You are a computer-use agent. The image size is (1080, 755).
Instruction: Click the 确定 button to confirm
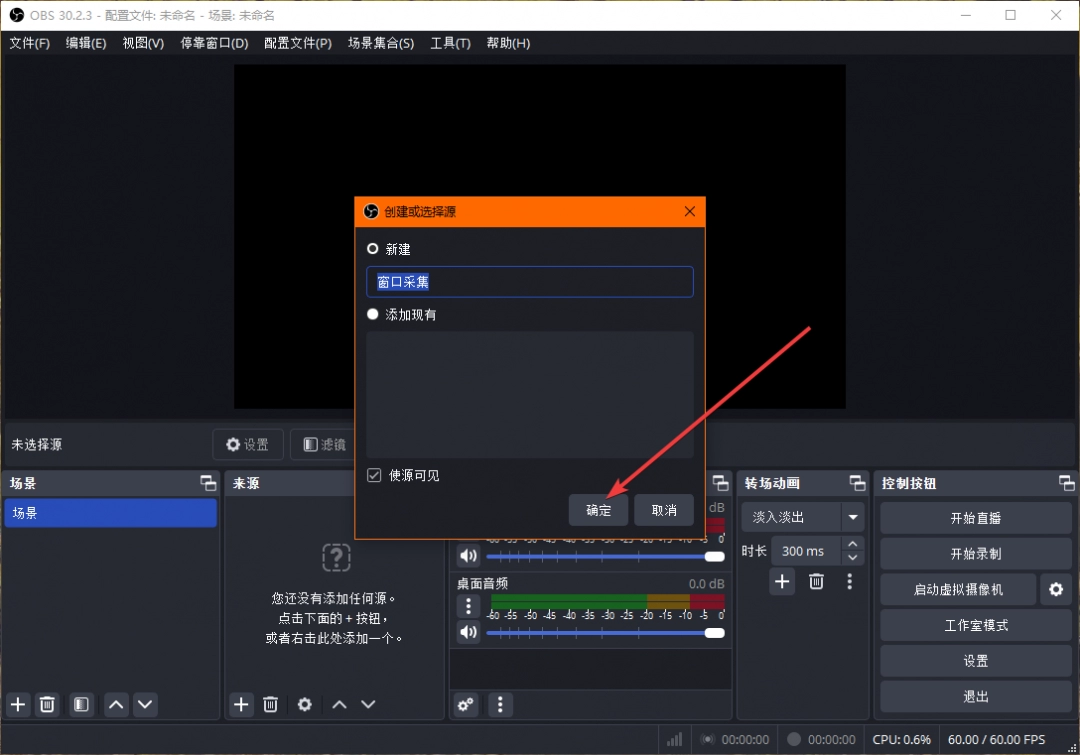point(598,510)
